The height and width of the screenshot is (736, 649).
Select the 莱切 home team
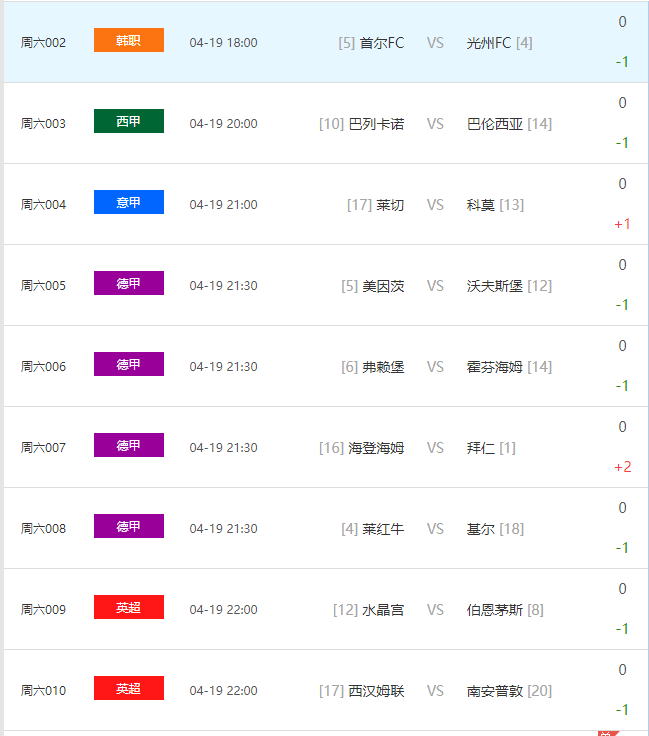pyautogui.click(x=390, y=205)
